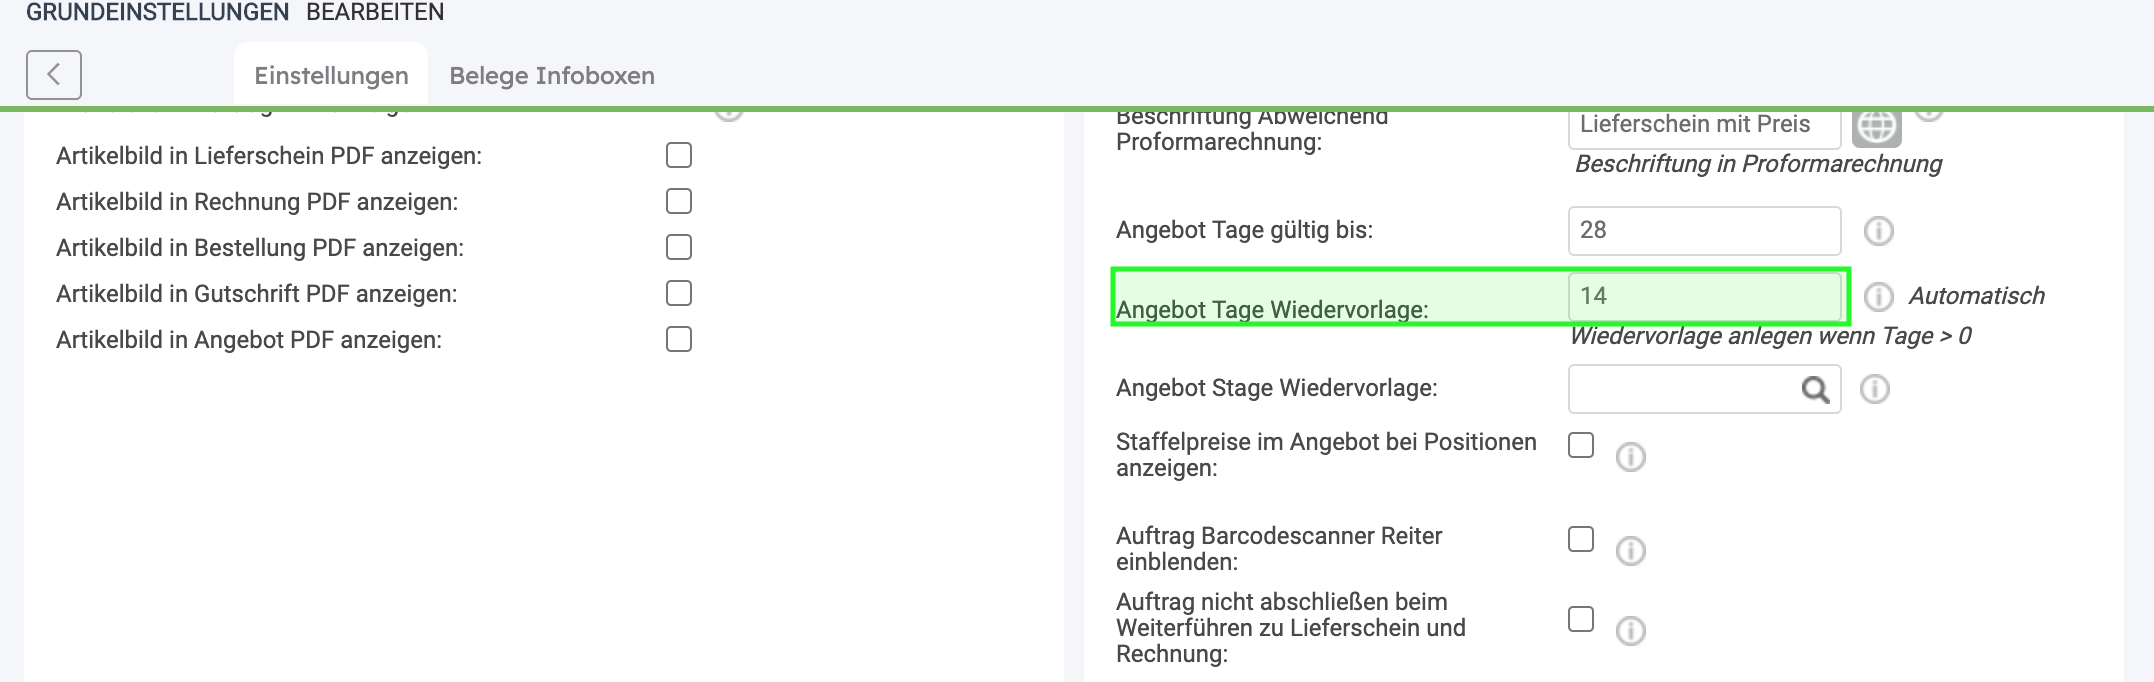Focus the Angebot Tage Wiedervorlage input
The width and height of the screenshot is (2154, 682).
[1703, 296]
